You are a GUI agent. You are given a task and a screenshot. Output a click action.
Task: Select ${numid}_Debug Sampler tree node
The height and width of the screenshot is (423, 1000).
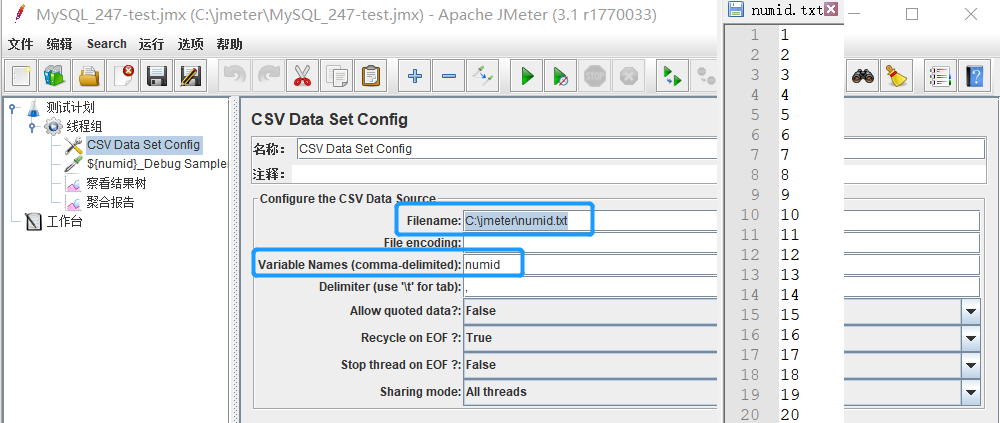pyautogui.click(x=157, y=164)
